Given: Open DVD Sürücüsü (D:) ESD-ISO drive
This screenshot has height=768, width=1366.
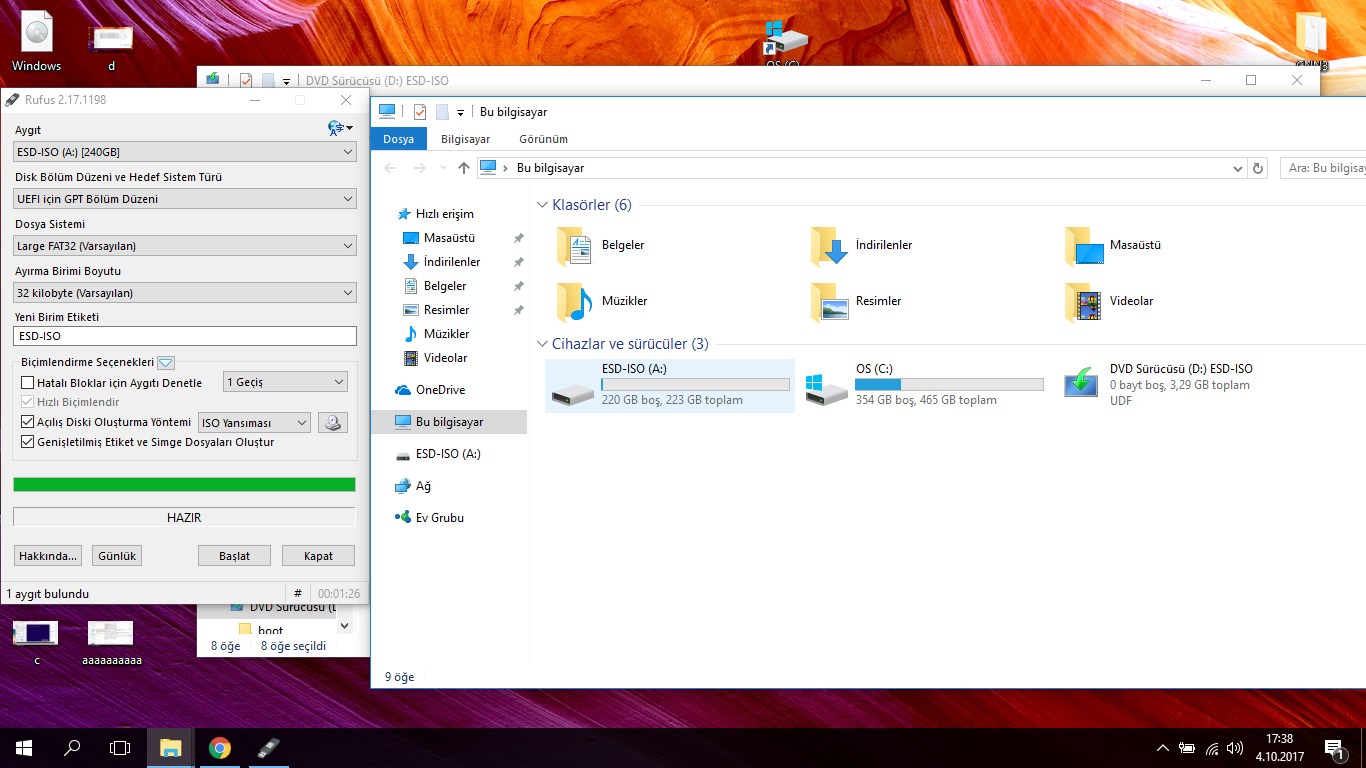Looking at the screenshot, I should [1081, 384].
